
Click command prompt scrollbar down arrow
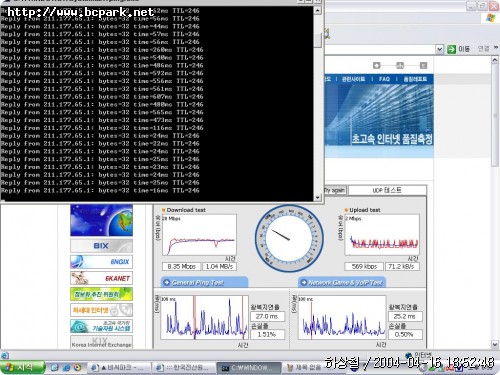point(318,197)
